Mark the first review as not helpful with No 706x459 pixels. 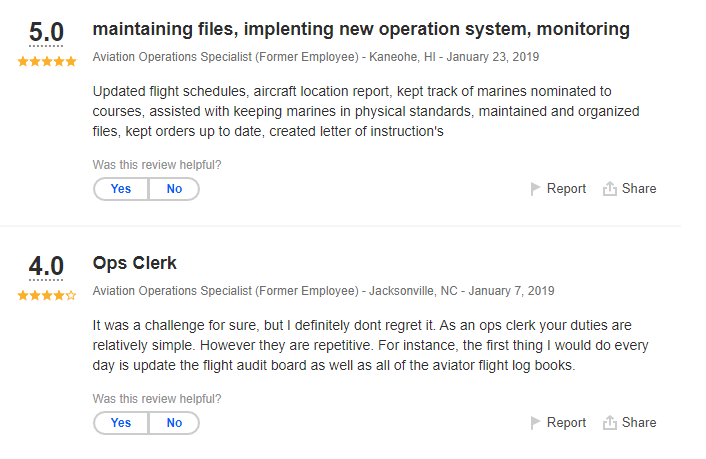(174, 189)
